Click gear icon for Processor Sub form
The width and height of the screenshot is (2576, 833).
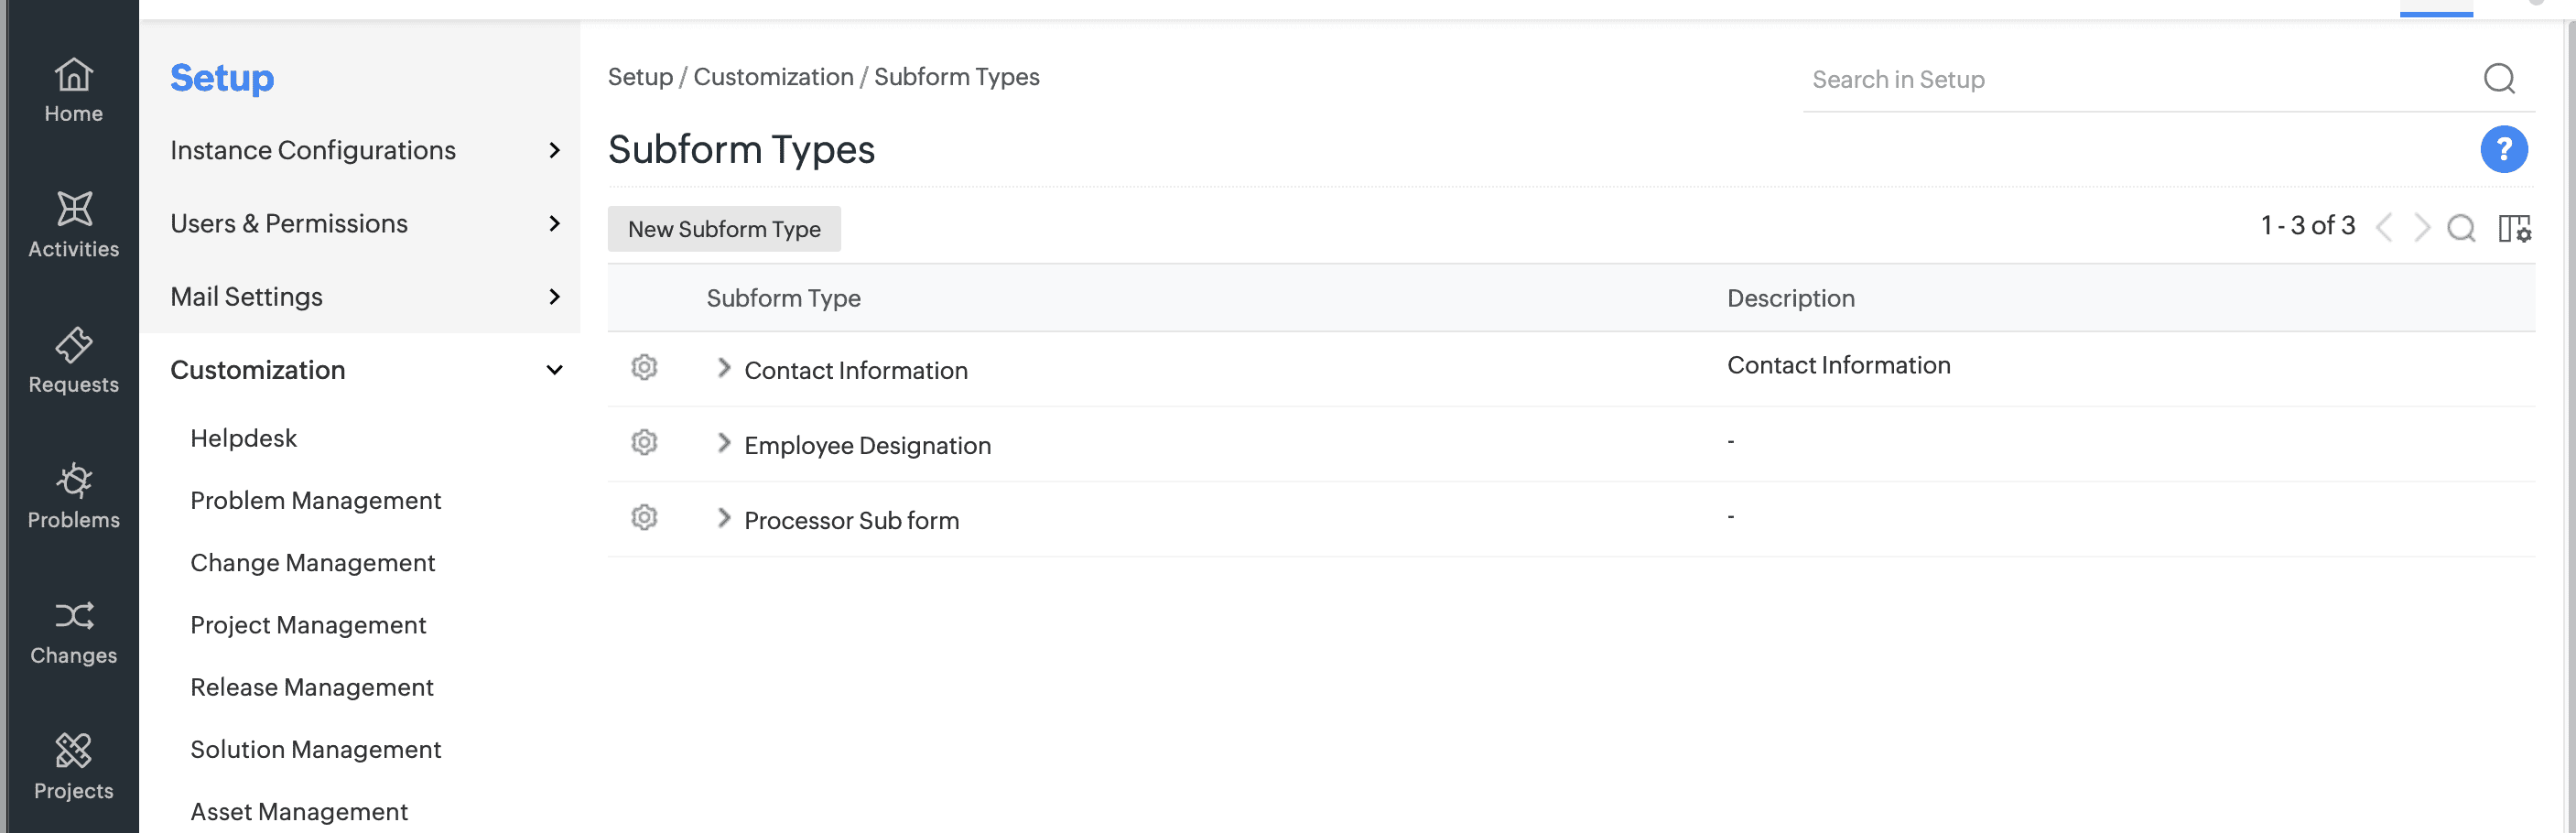[644, 518]
